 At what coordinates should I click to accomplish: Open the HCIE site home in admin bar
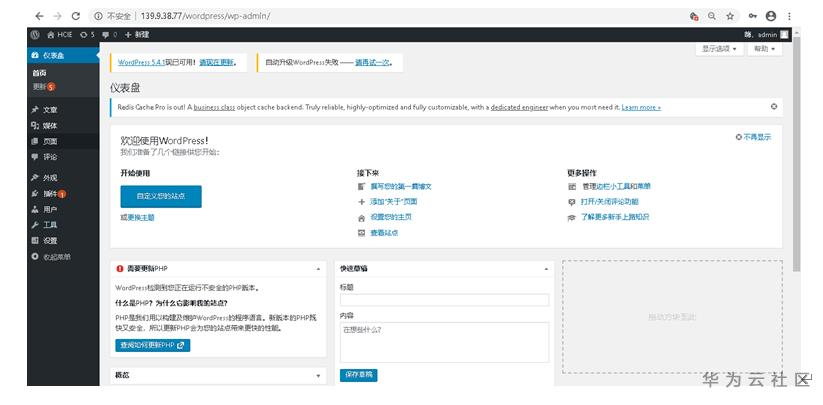click(59, 35)
